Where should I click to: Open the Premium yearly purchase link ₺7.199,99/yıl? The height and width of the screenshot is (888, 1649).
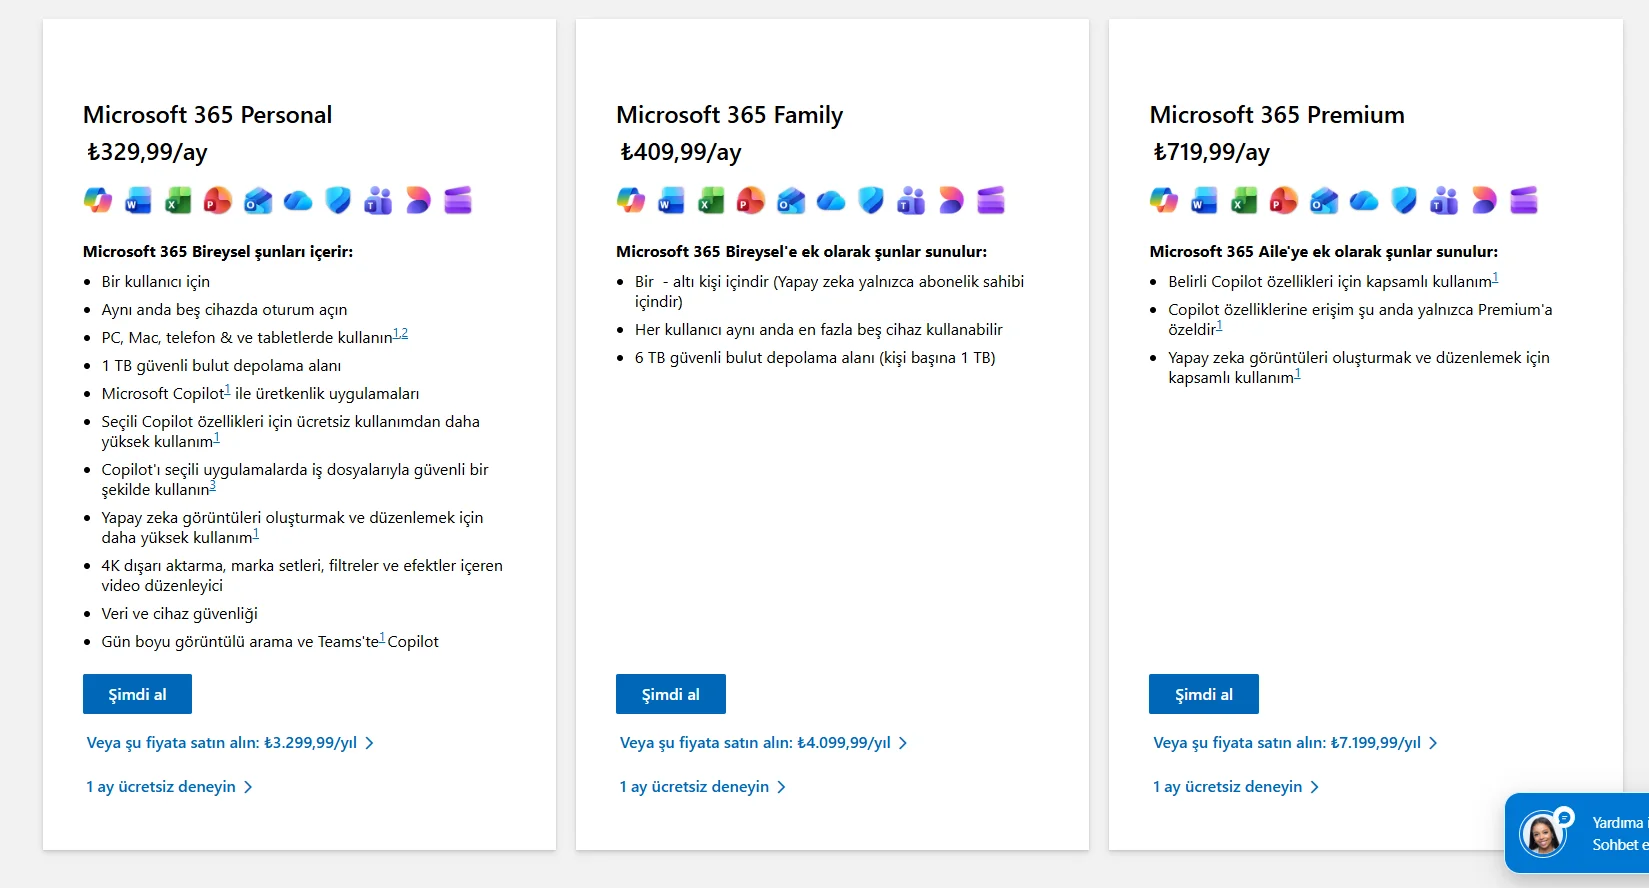pos(1296,743)
